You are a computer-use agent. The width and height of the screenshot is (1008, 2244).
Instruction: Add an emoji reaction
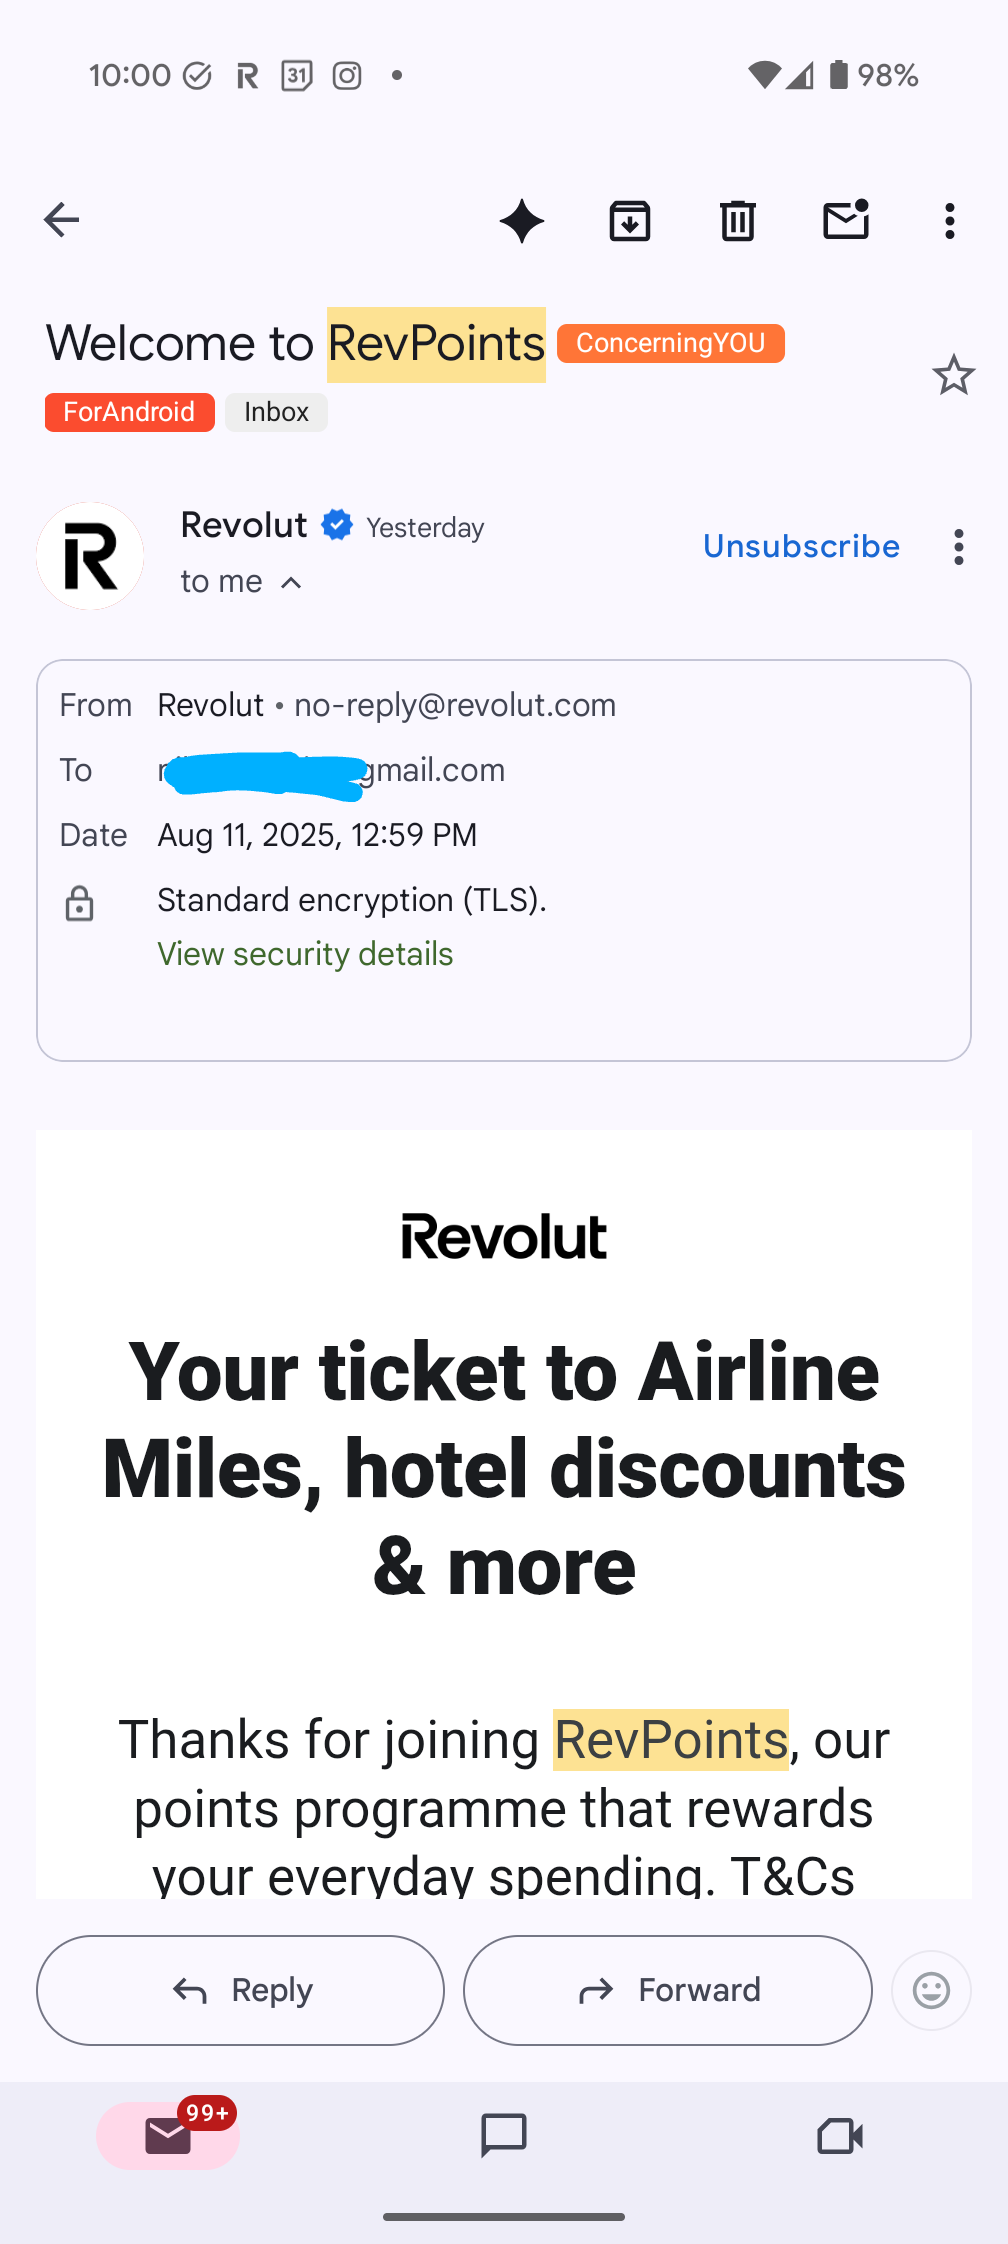point(931,1990)
